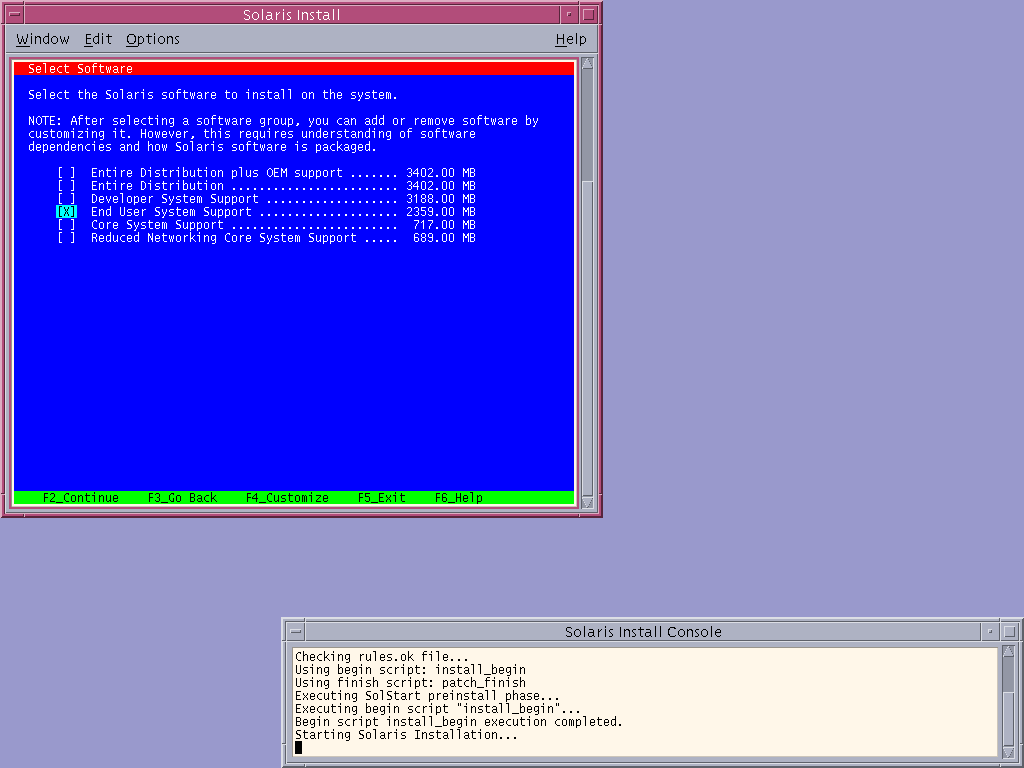Viewport: 1024px width, 768px height.
Task: Click the 3188.00 MB size value
Action: tap(441, 199)
